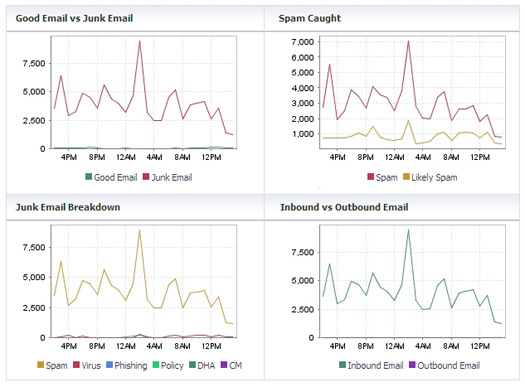Click the Phishing legend label text
Viewport: 525px width, 387px height.
[131, 366]
